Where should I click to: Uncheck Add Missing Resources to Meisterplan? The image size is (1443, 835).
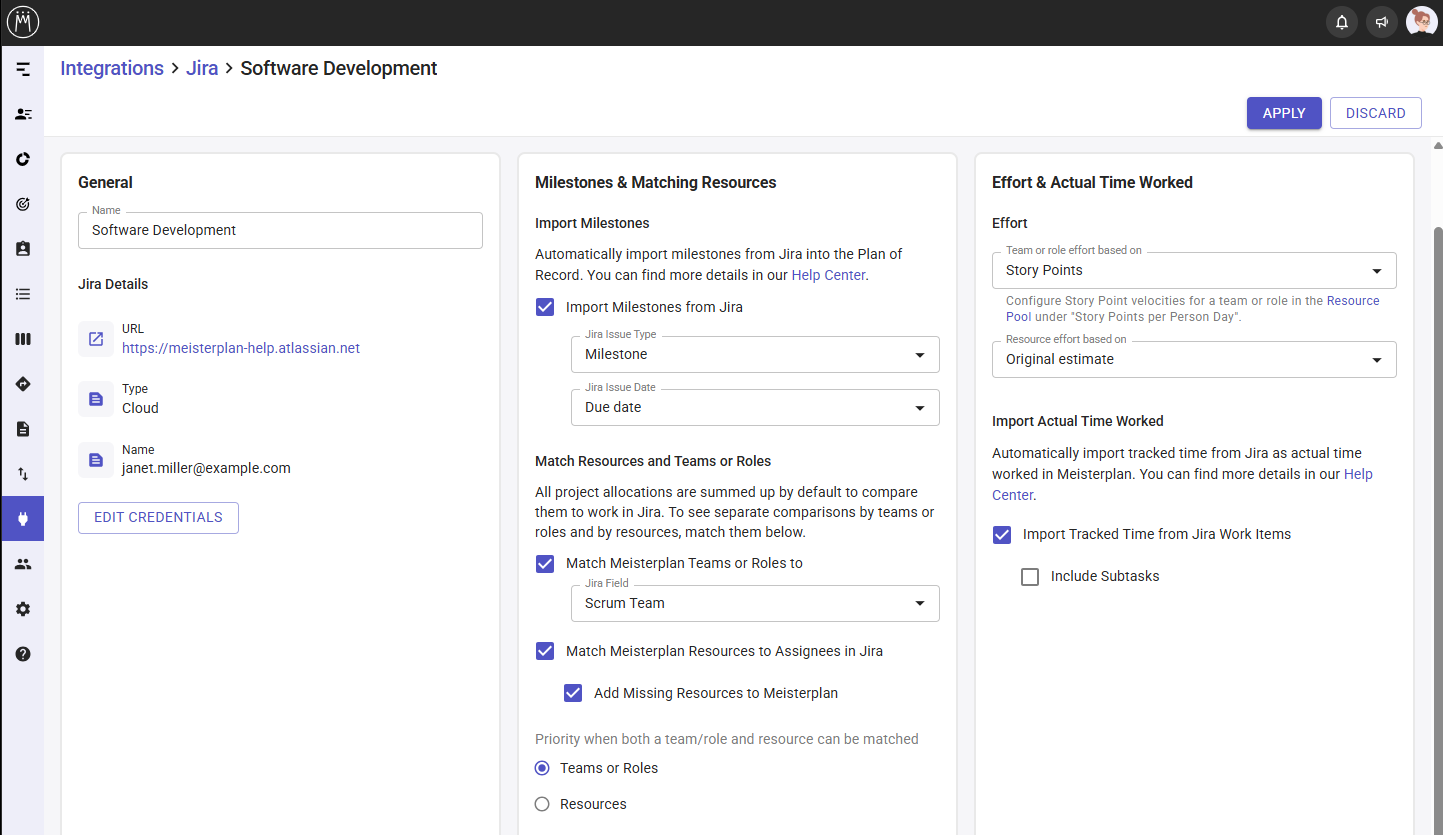[x=573, y=693]
